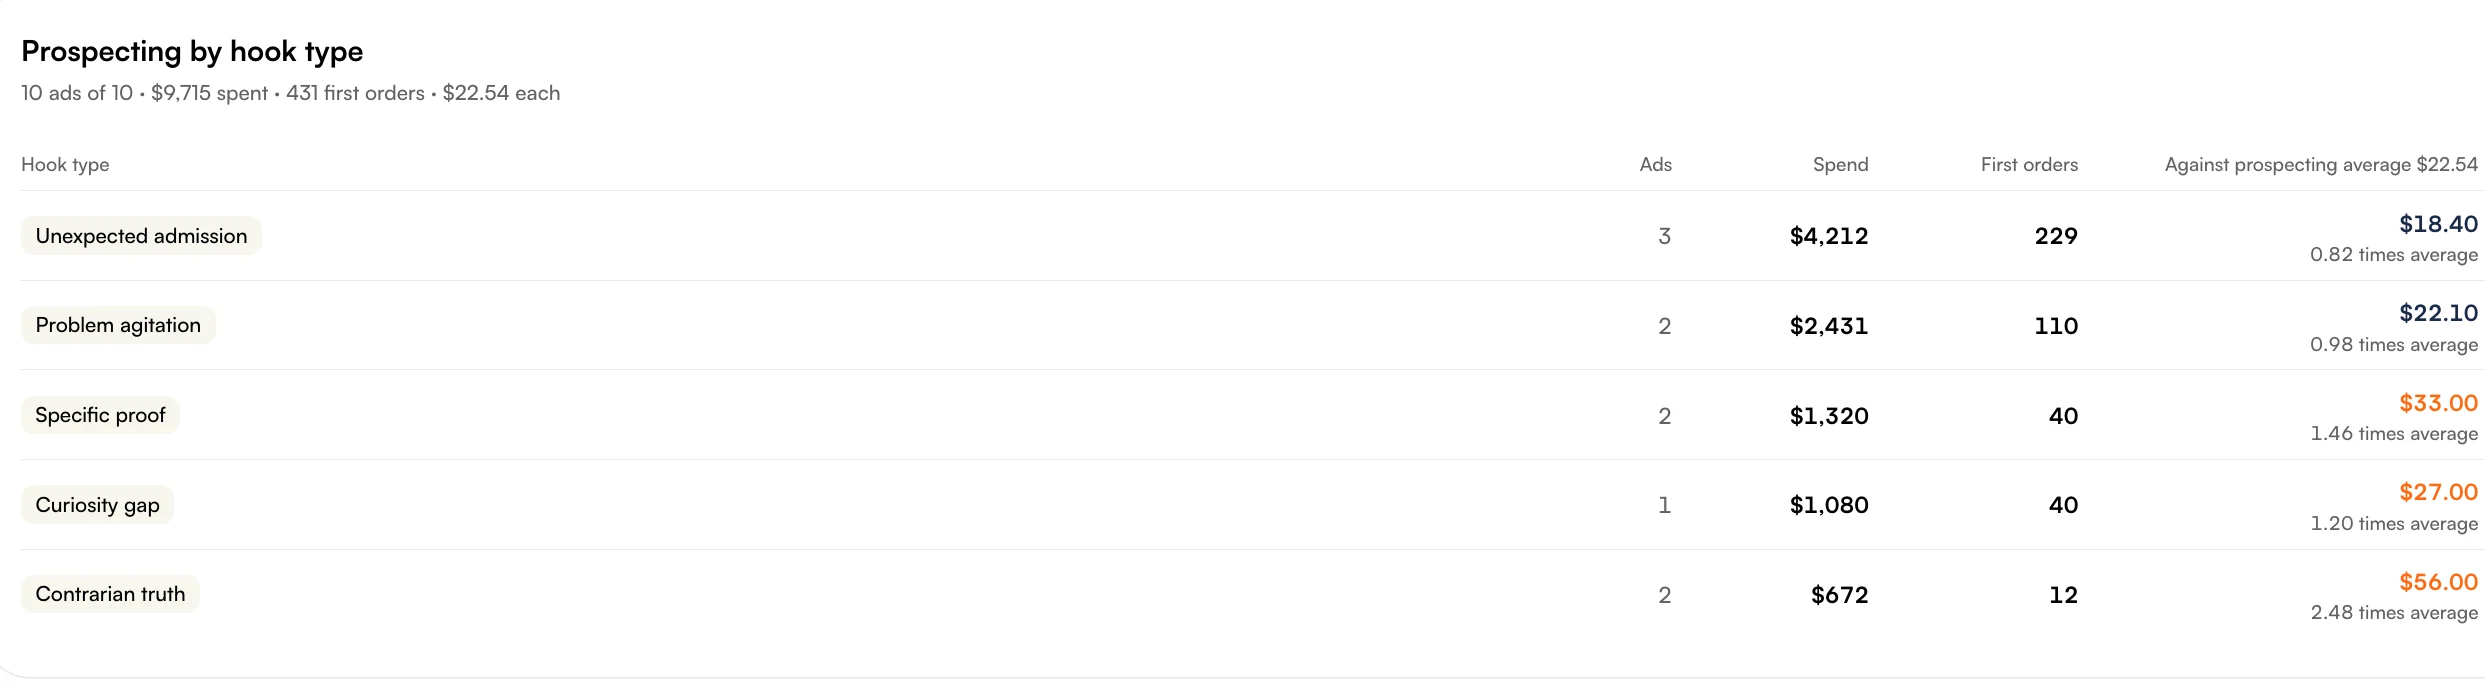The image size is (2485, 688).
Task: Sort table by Spend column header
Action: [x=1840, y=165]
